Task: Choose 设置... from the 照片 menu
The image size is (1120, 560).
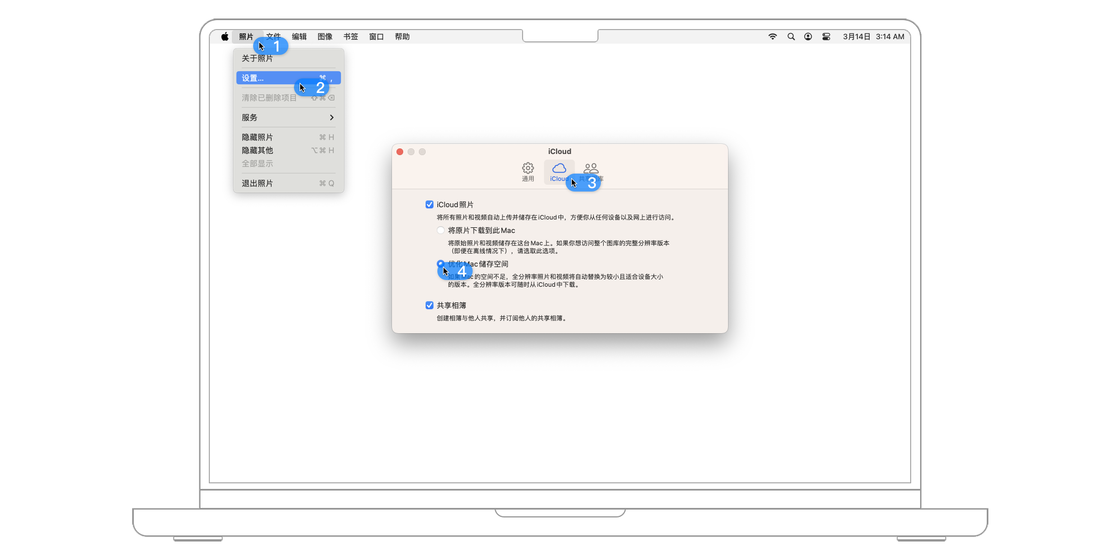Action: (x=289, y=79)
